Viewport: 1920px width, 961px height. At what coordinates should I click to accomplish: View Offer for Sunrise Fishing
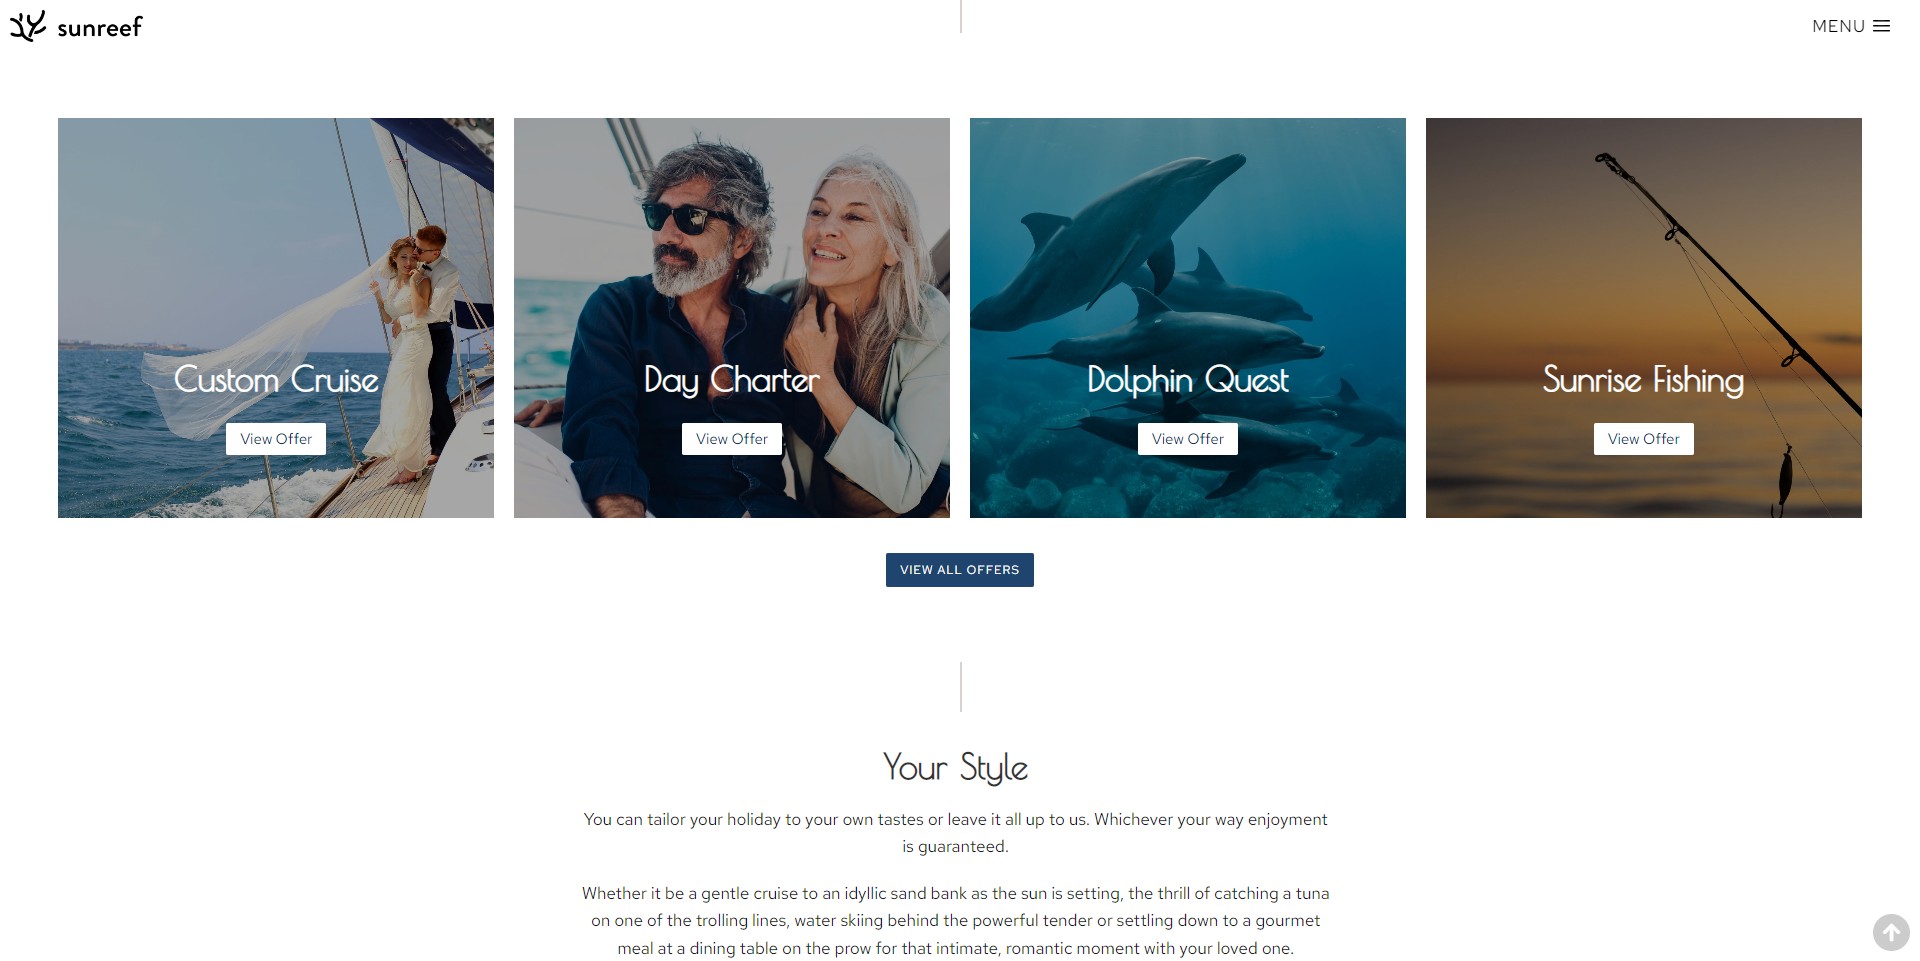(x=1644, y=439)
